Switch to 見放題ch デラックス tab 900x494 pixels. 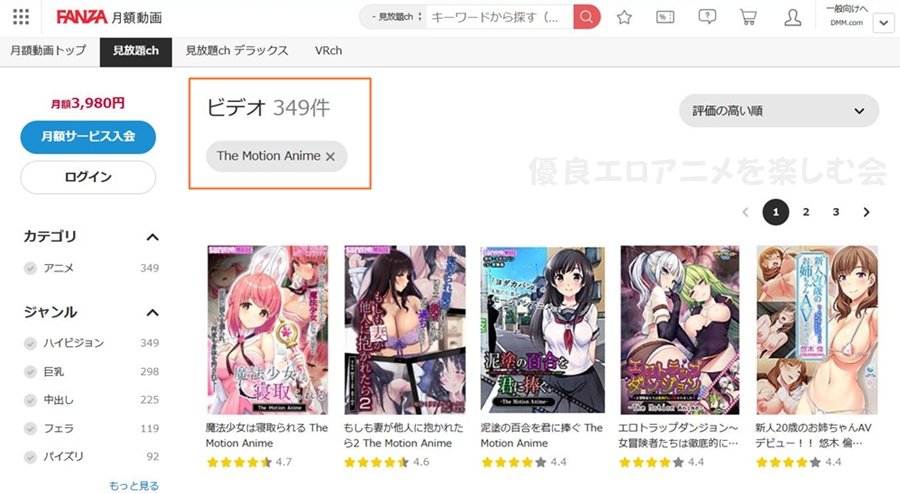point(237,50)
